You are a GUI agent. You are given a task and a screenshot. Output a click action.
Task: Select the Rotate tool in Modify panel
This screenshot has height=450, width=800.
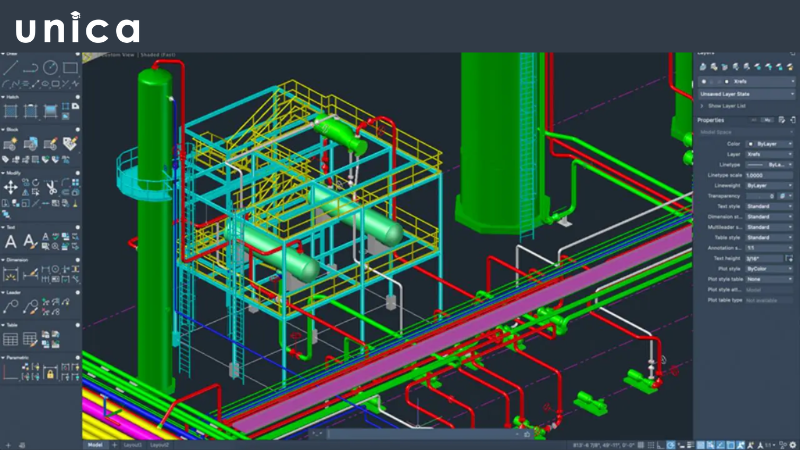pos(35,182)
